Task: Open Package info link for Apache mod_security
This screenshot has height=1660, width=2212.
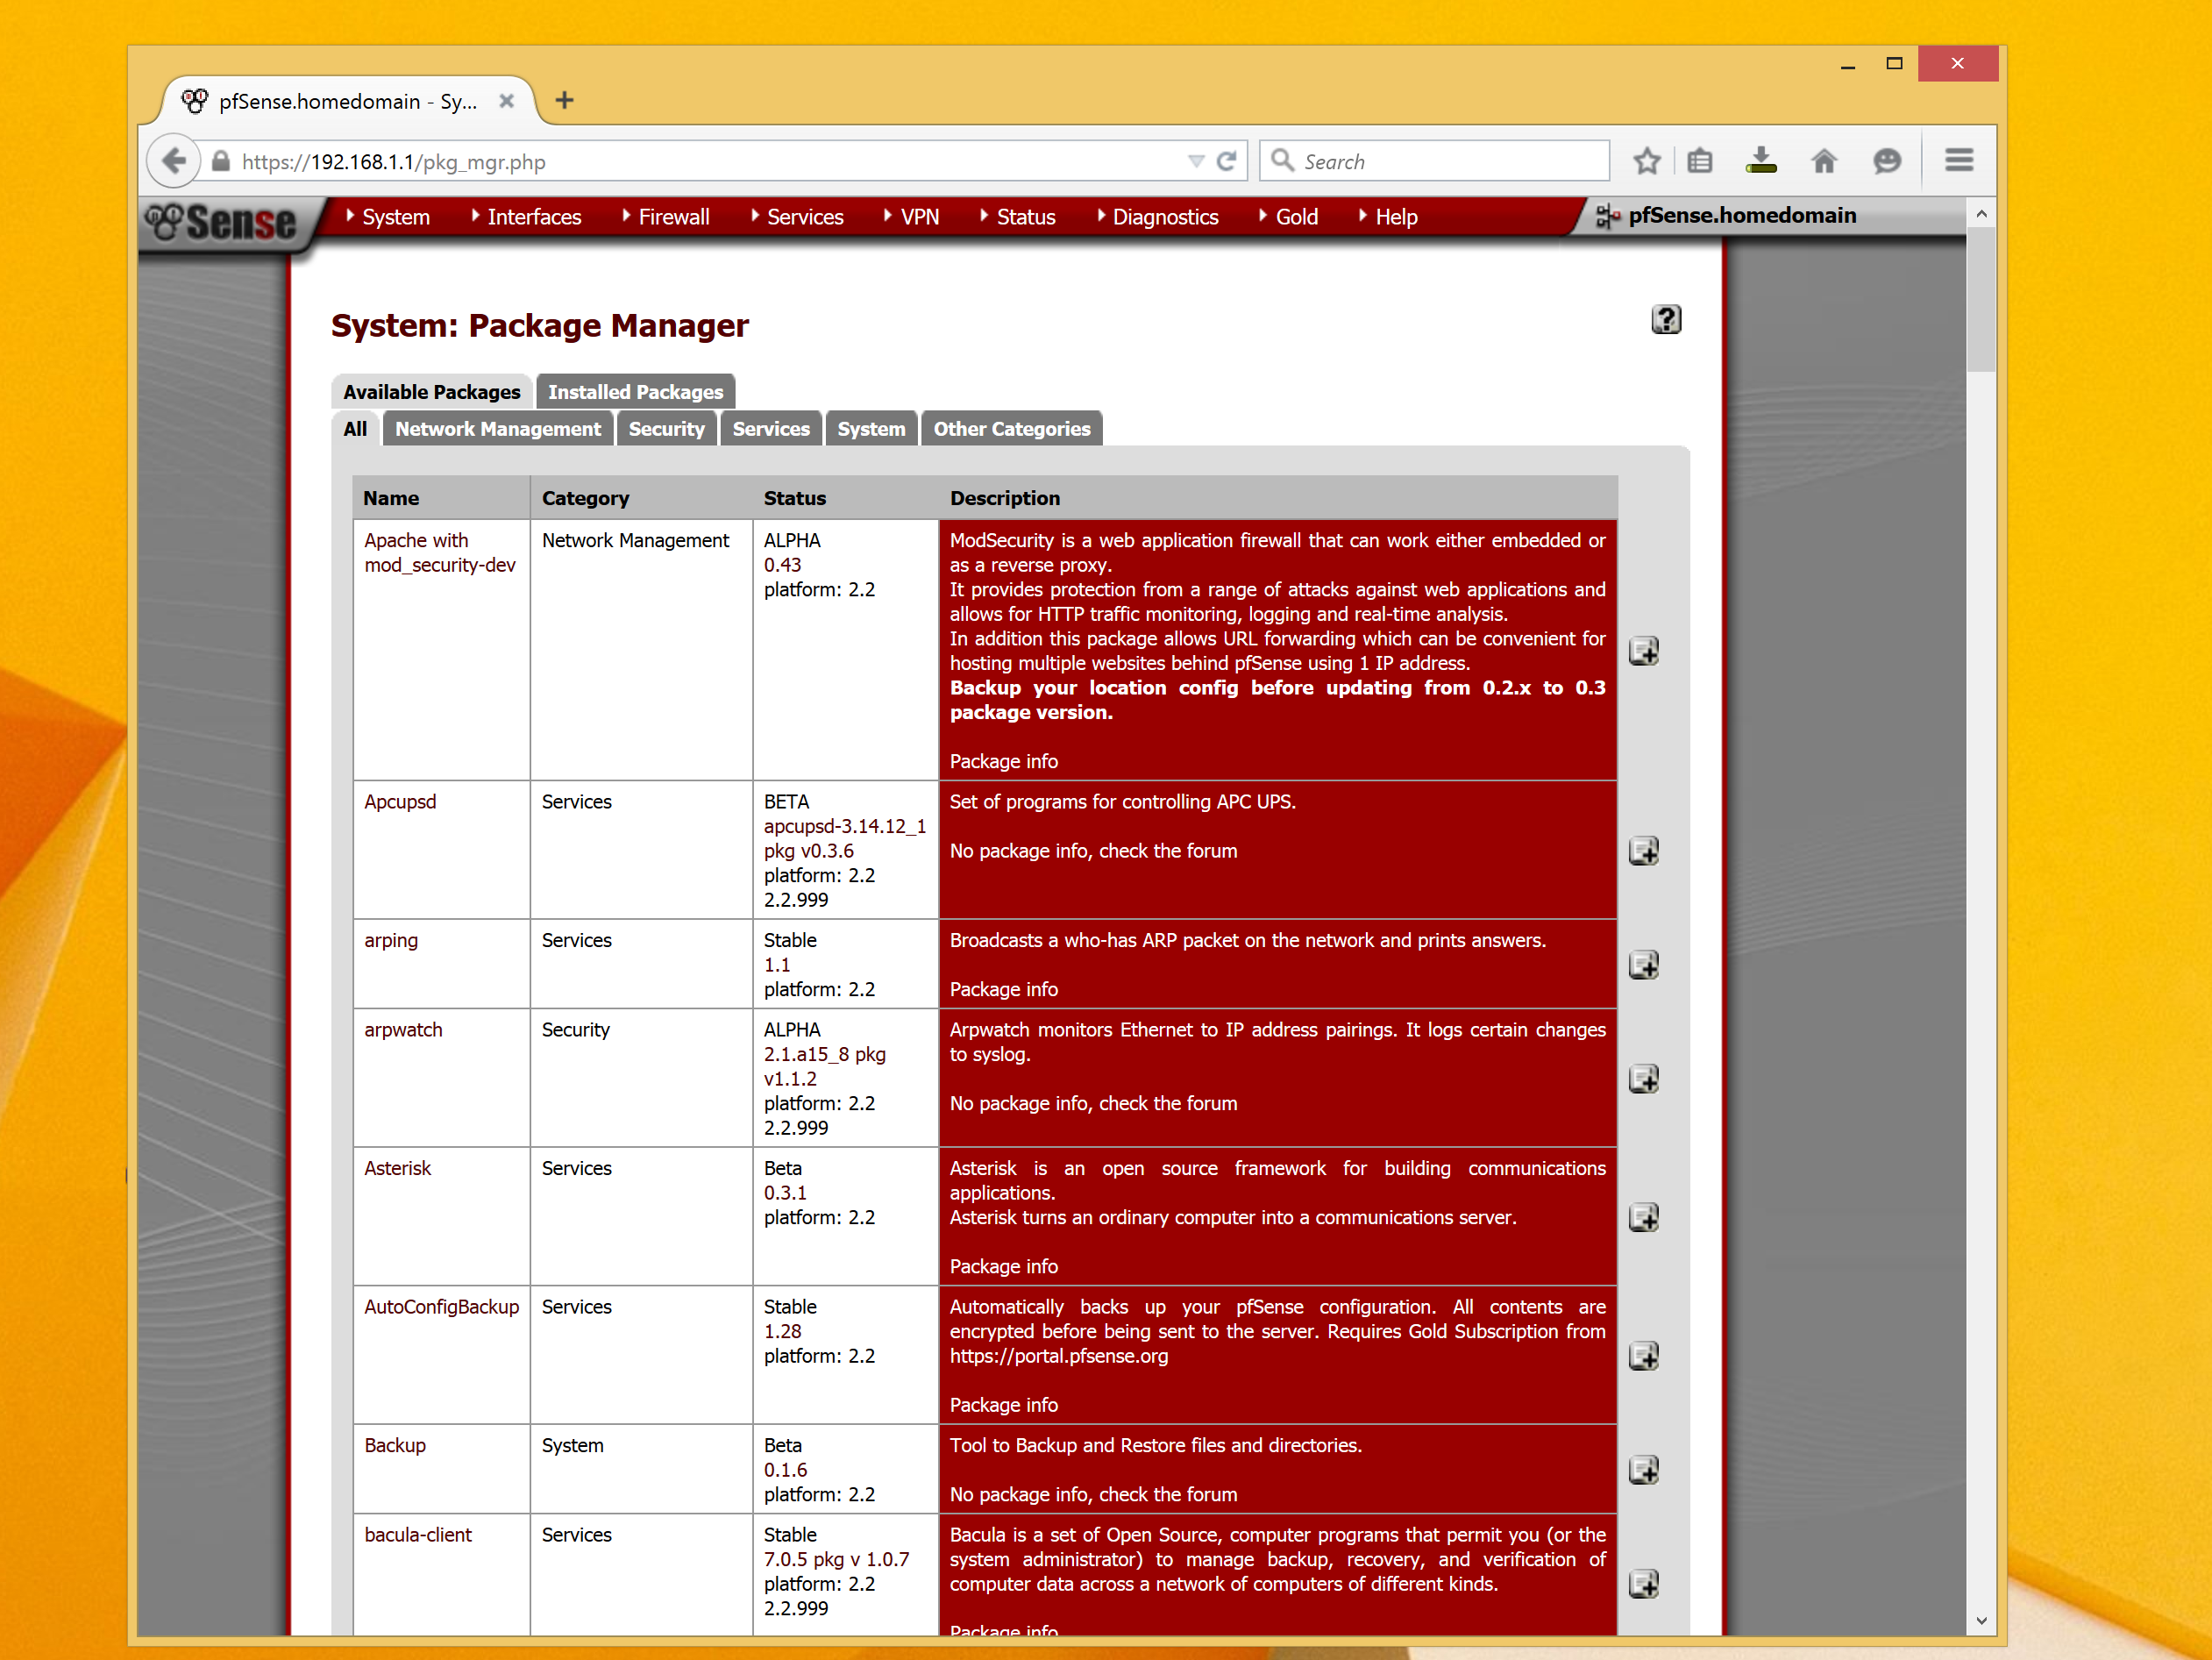Action: 1003,761
